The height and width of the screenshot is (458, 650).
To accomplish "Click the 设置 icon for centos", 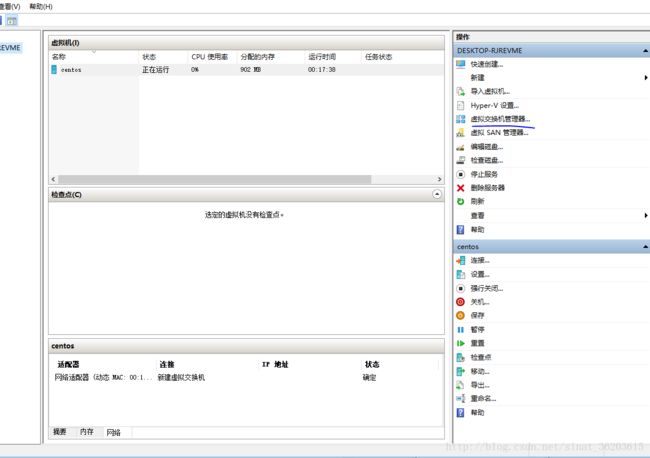I will pyautogui.click(x=461, y=274).
